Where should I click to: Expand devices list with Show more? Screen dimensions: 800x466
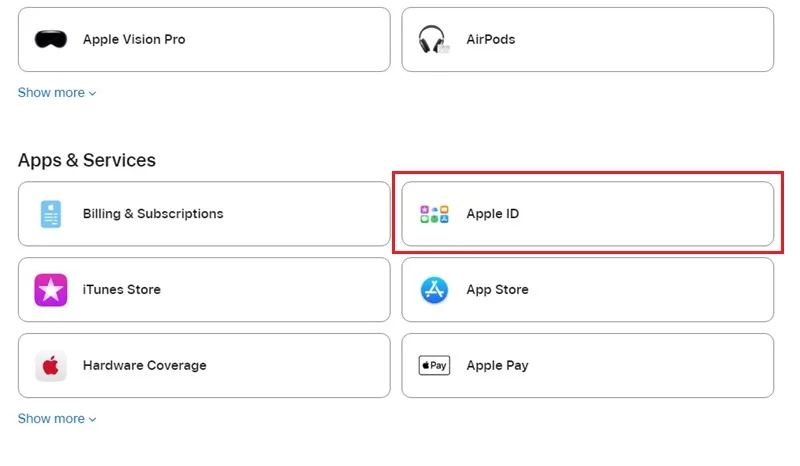tap(57, 93)
